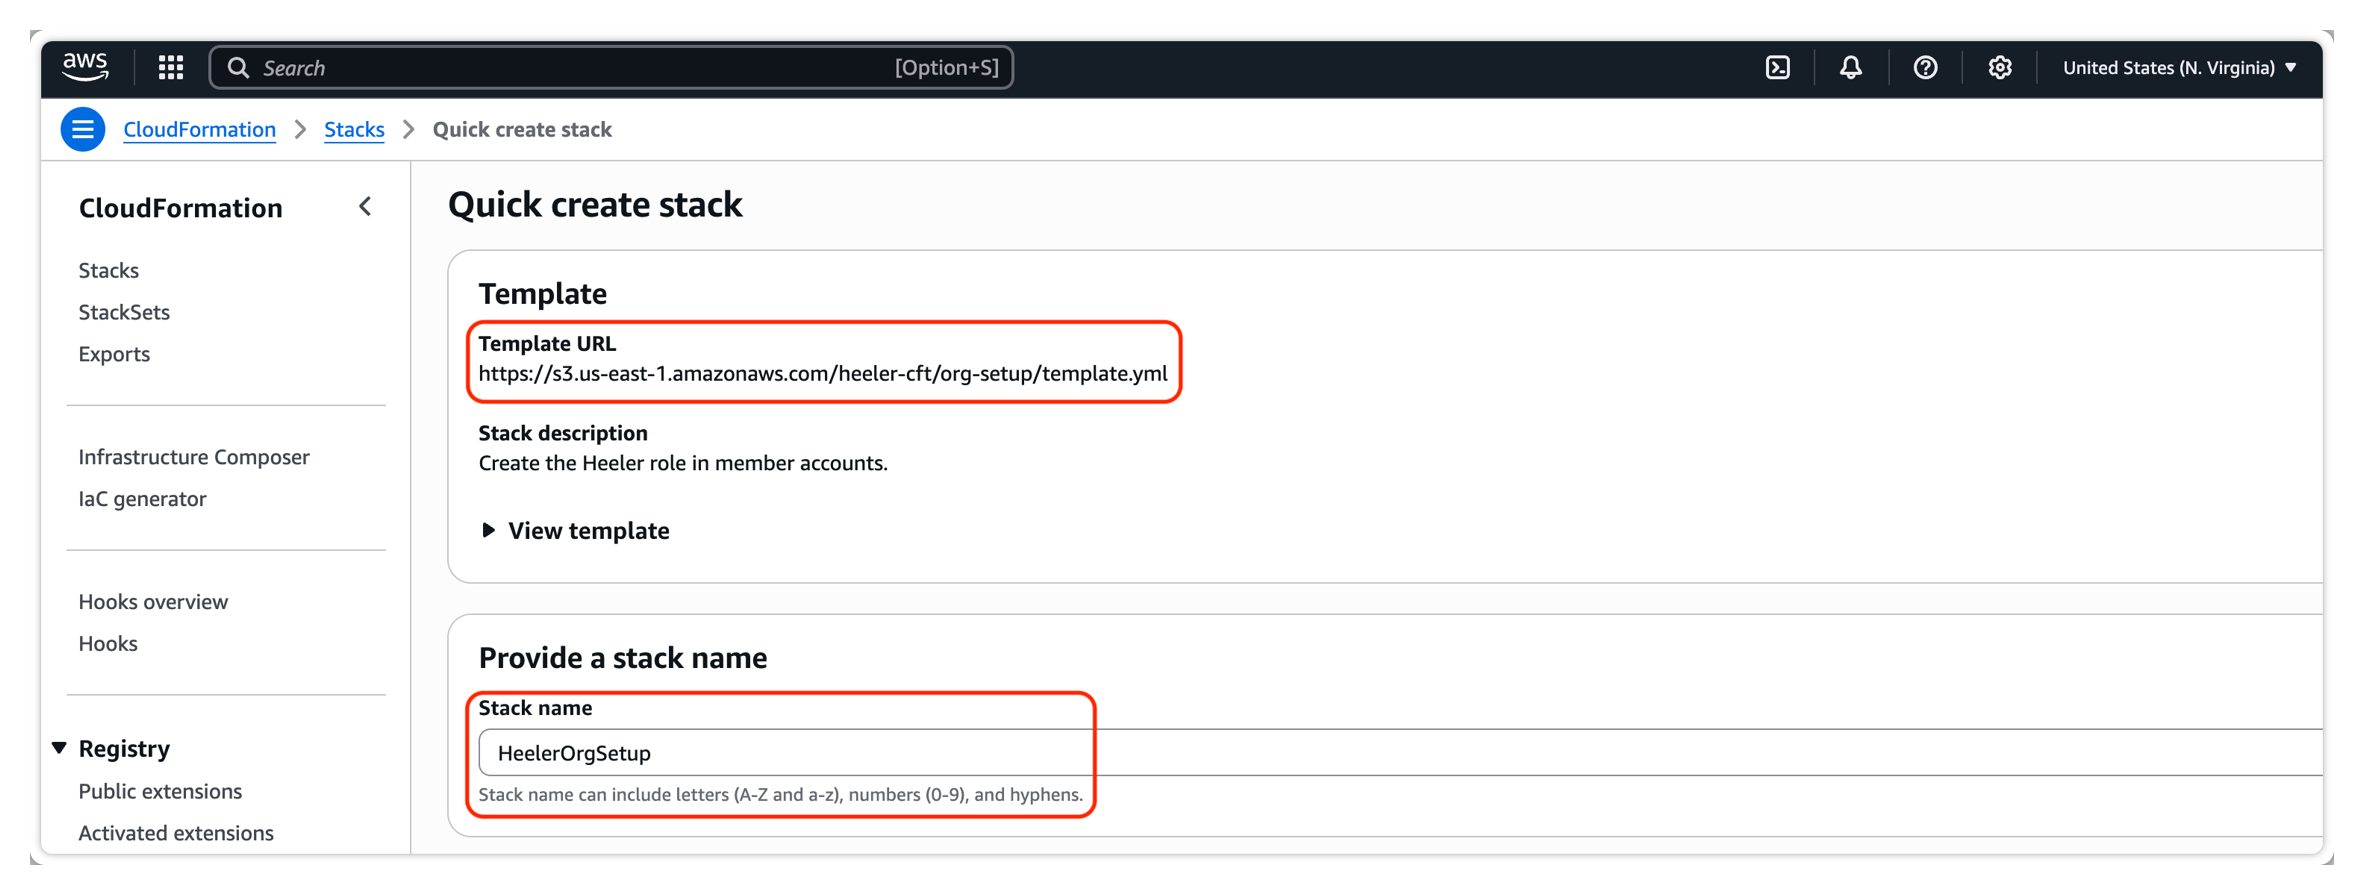Open Public extensions under Registry

coord(160,791)
